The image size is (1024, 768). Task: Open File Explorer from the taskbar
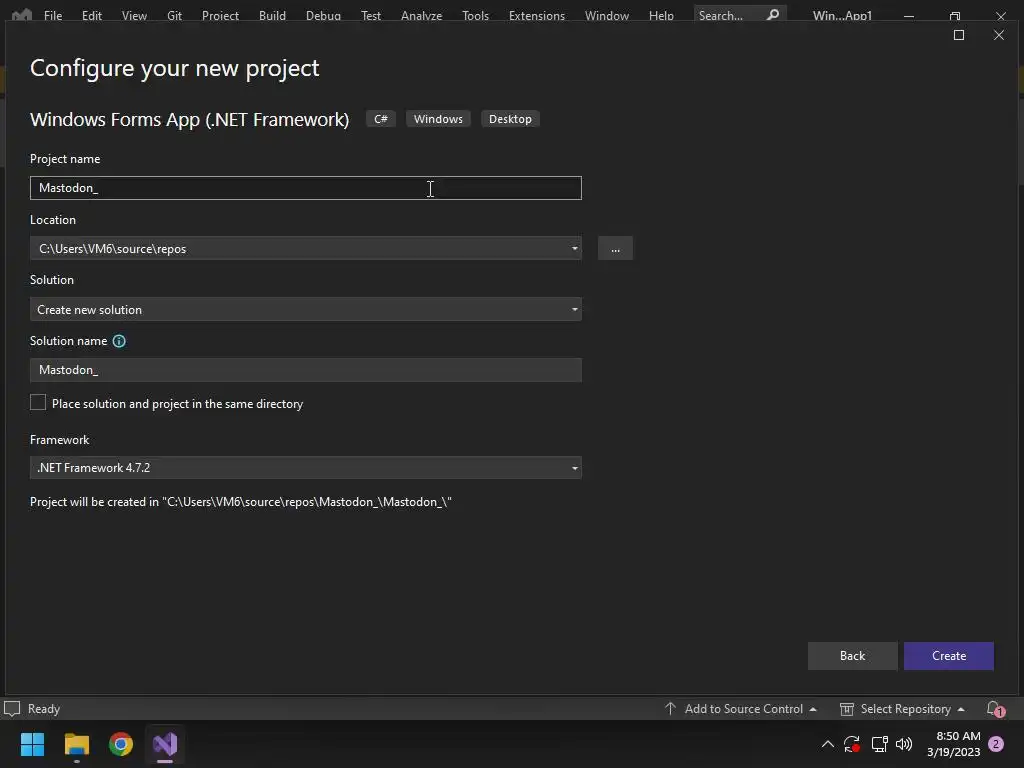point(76,744)
